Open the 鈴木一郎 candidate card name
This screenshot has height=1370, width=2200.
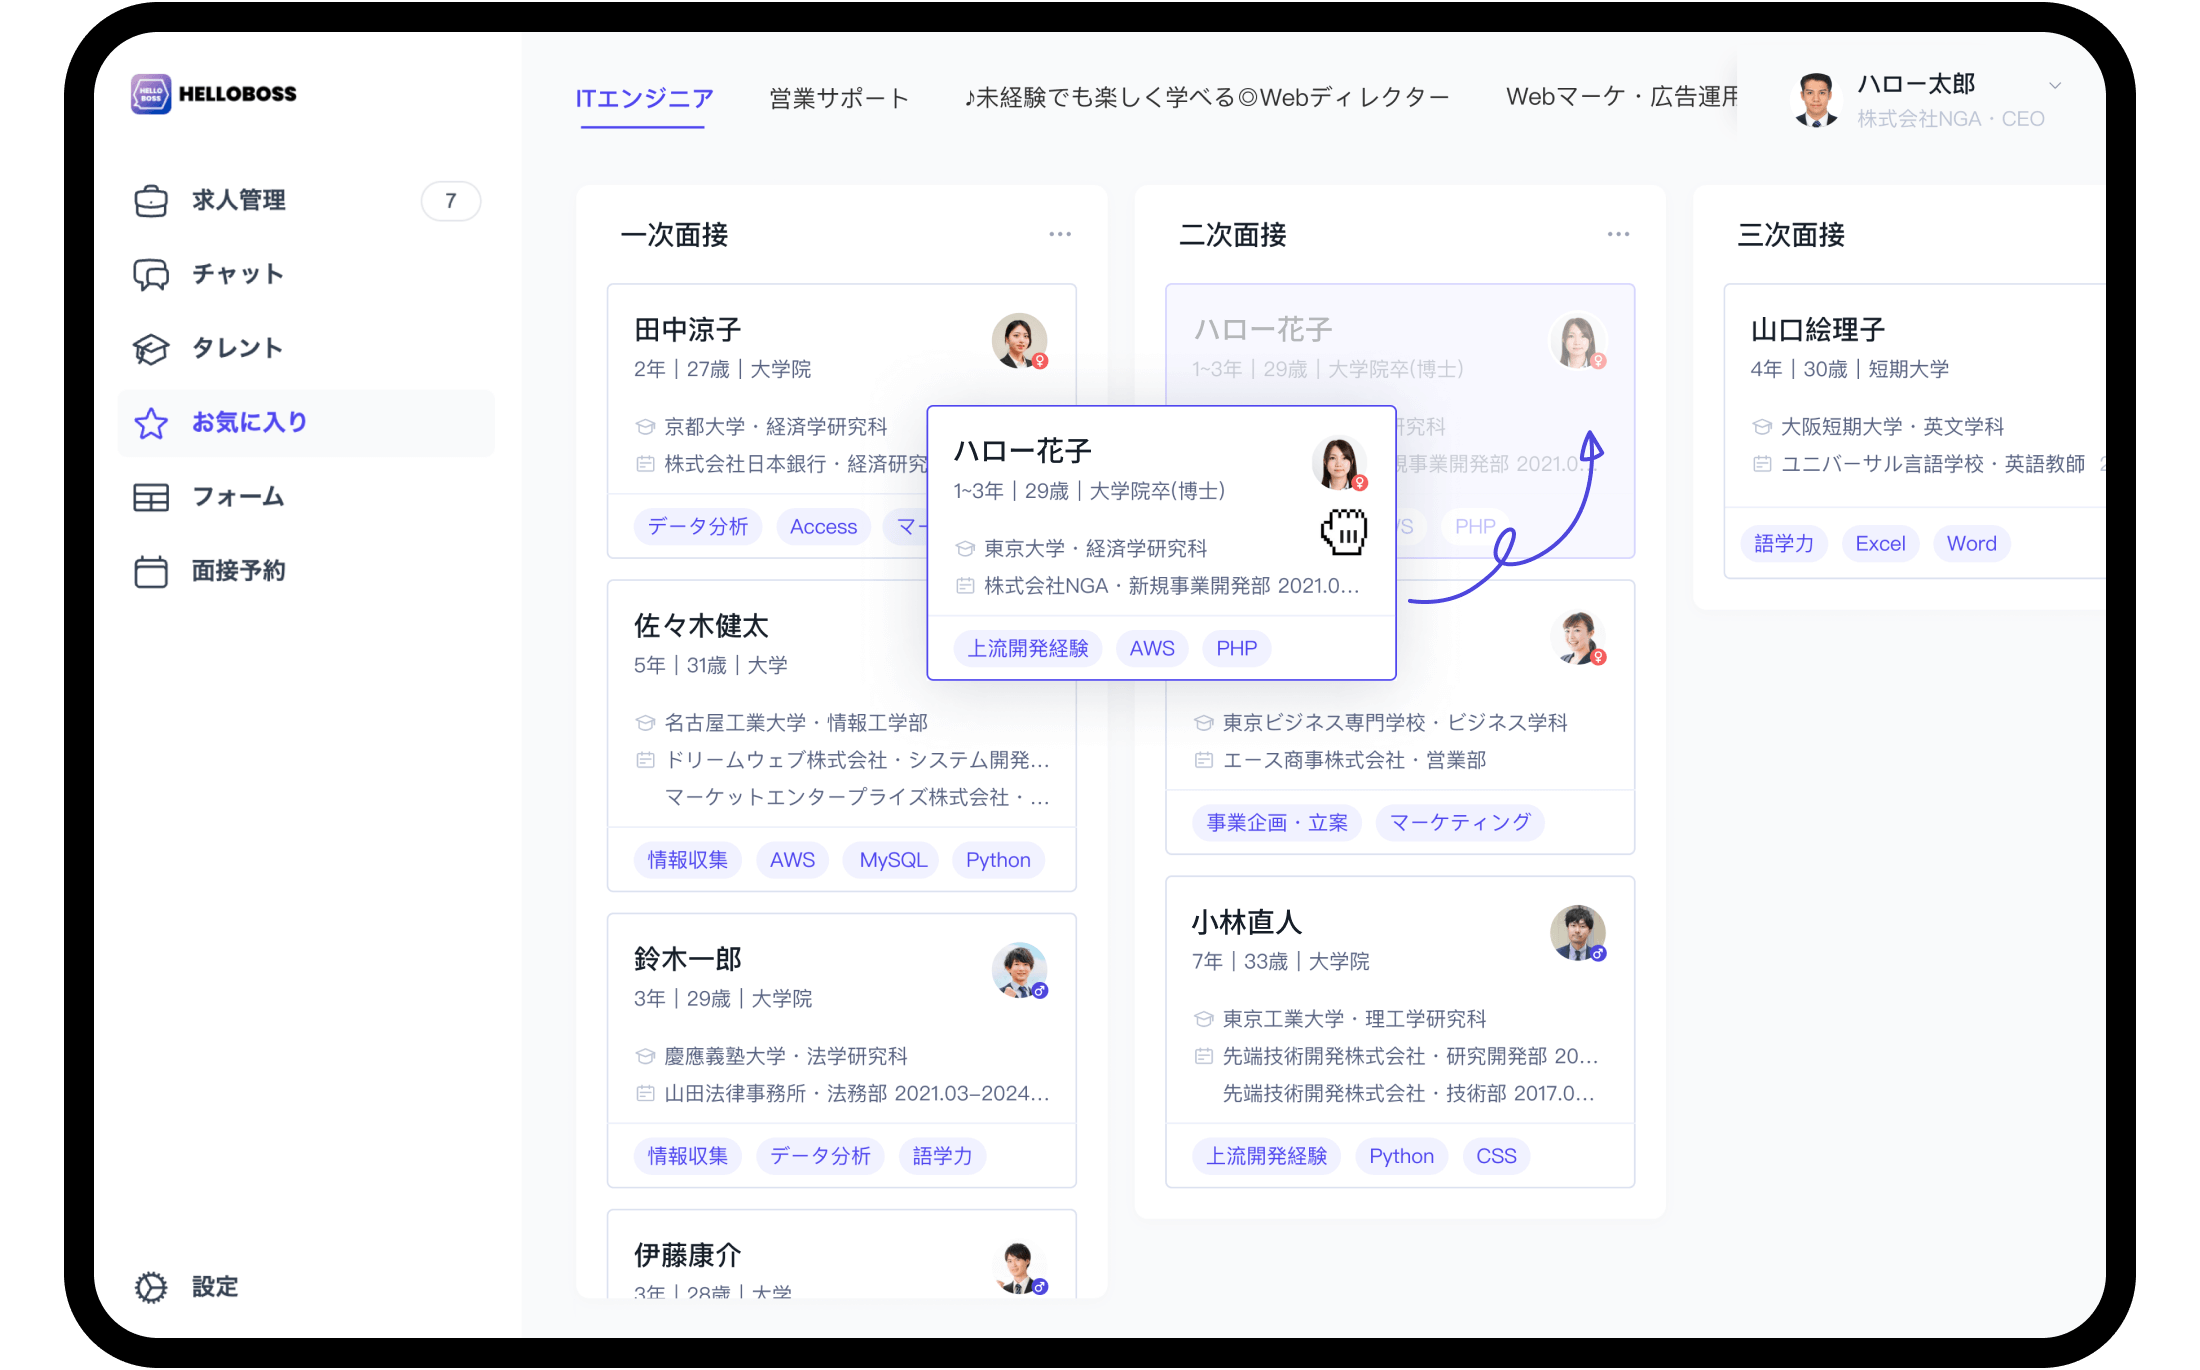click(688, 959)
